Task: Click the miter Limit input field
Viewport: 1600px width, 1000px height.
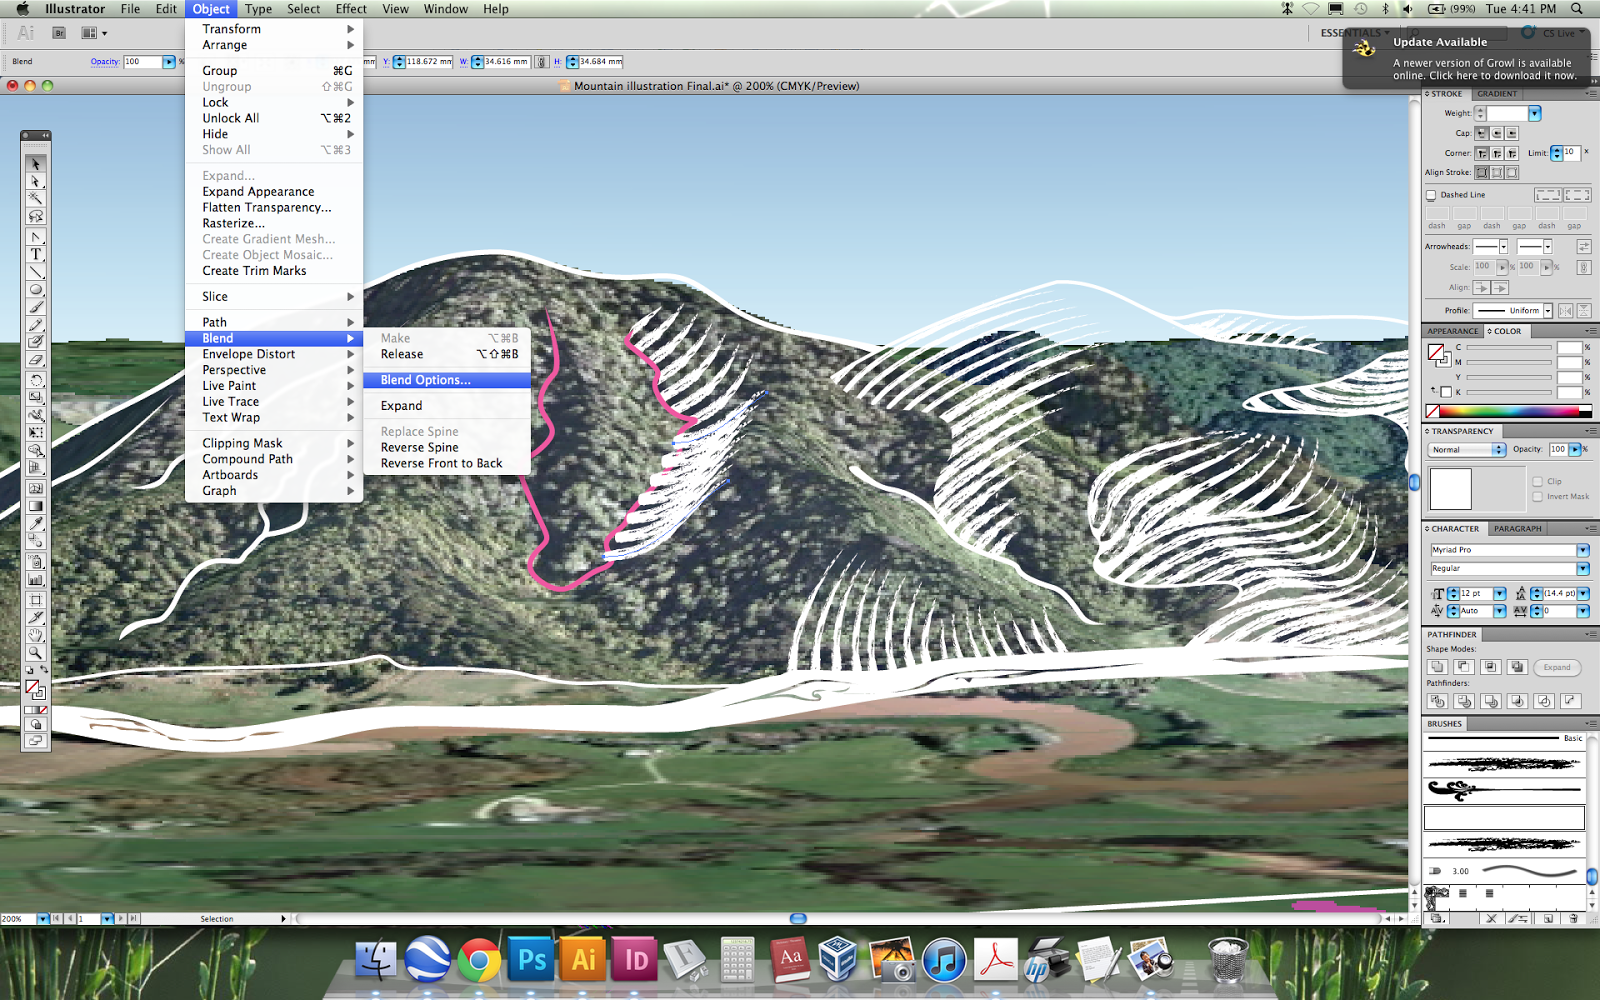Action: tap(1571, 153)
